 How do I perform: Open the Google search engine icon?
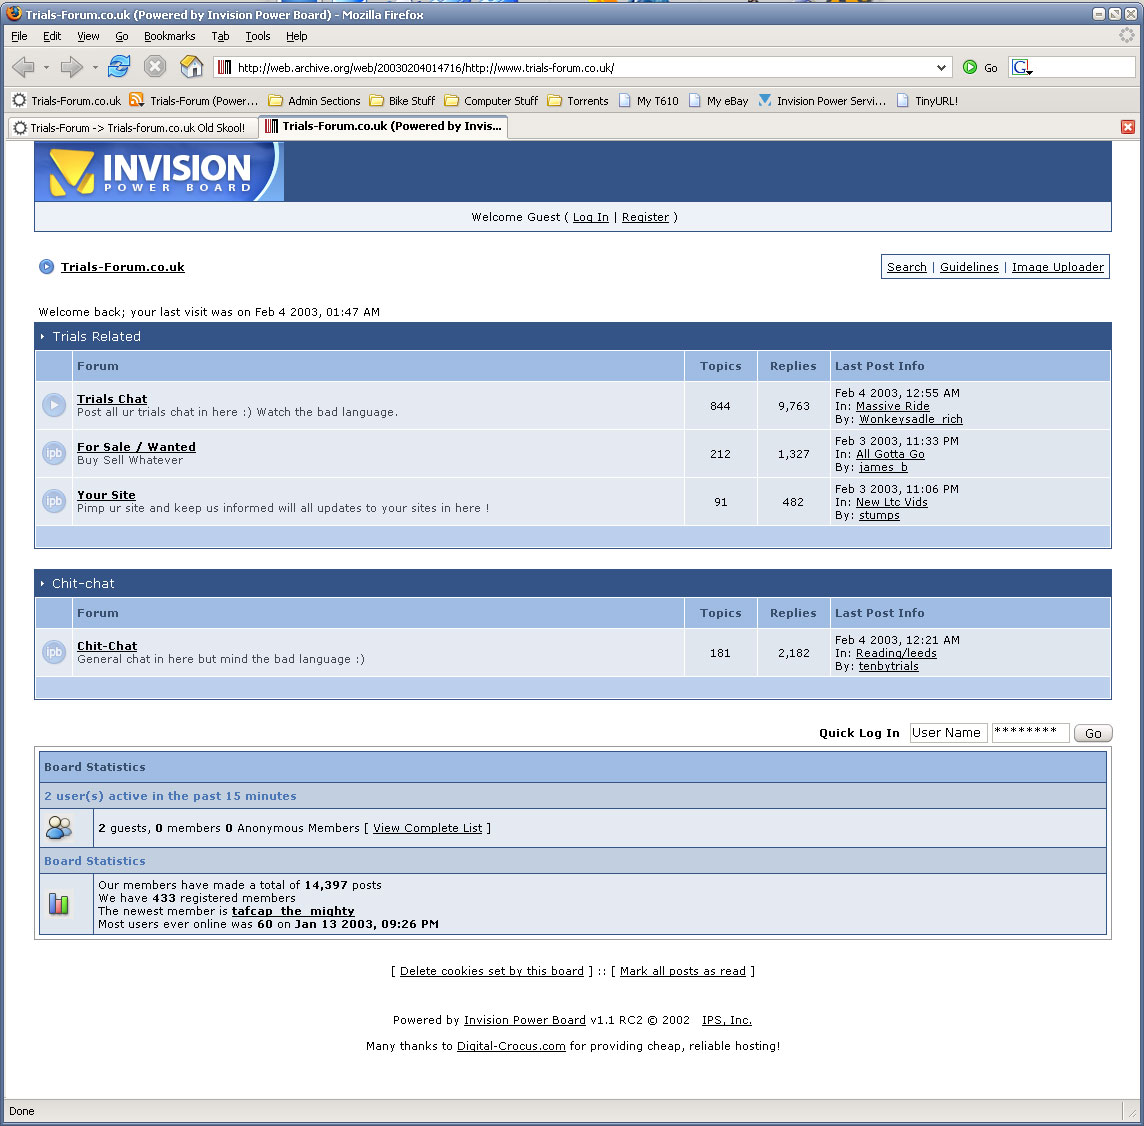pyautogui.click(x=1021, y=67)
